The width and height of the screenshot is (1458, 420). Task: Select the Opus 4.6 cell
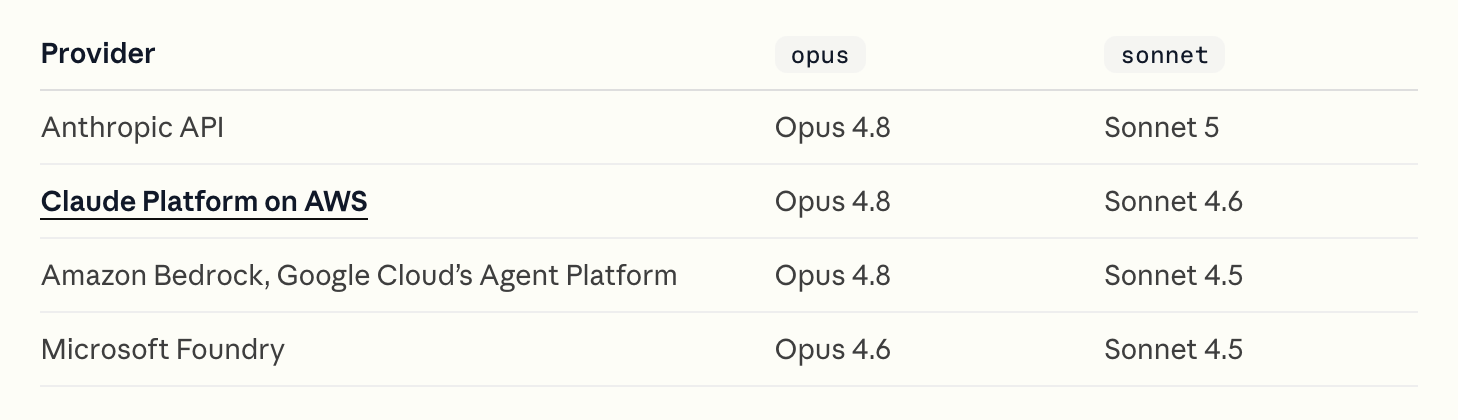[832, 349]
